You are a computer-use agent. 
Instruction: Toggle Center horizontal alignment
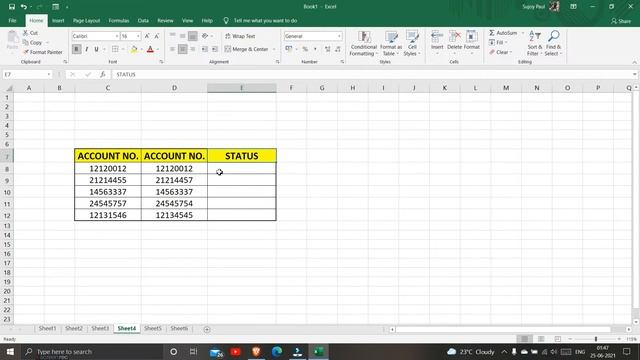click(182, 49)
